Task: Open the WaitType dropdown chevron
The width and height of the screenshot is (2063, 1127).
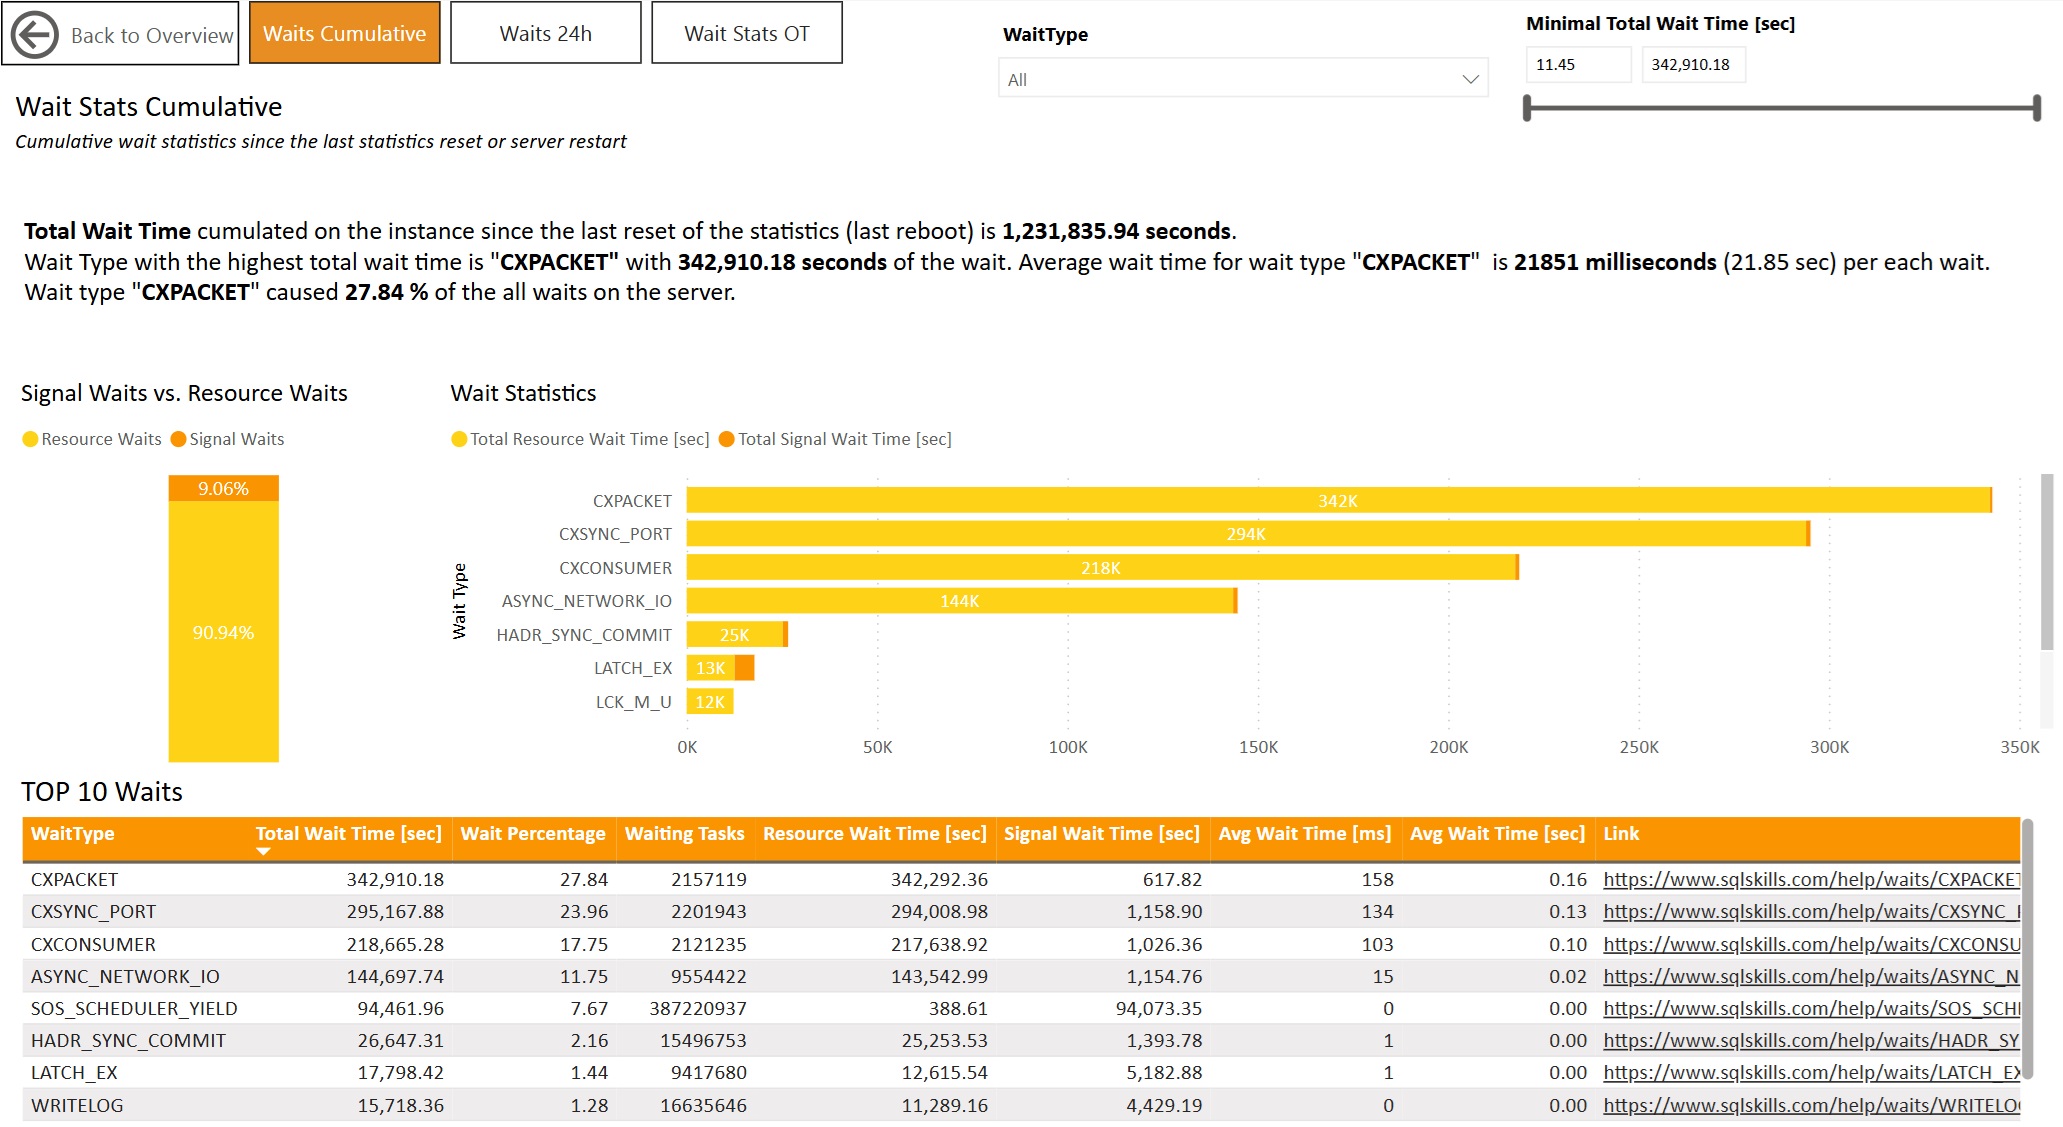Action: [x=1470, y=79]
